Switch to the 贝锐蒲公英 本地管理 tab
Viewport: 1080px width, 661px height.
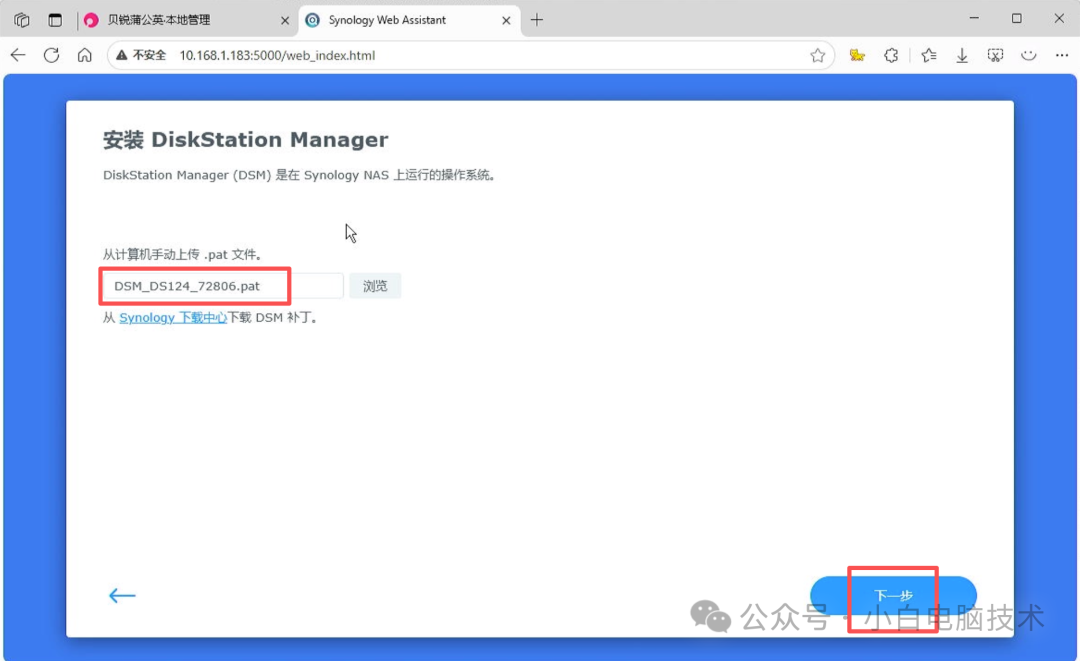tap(187, 21)
